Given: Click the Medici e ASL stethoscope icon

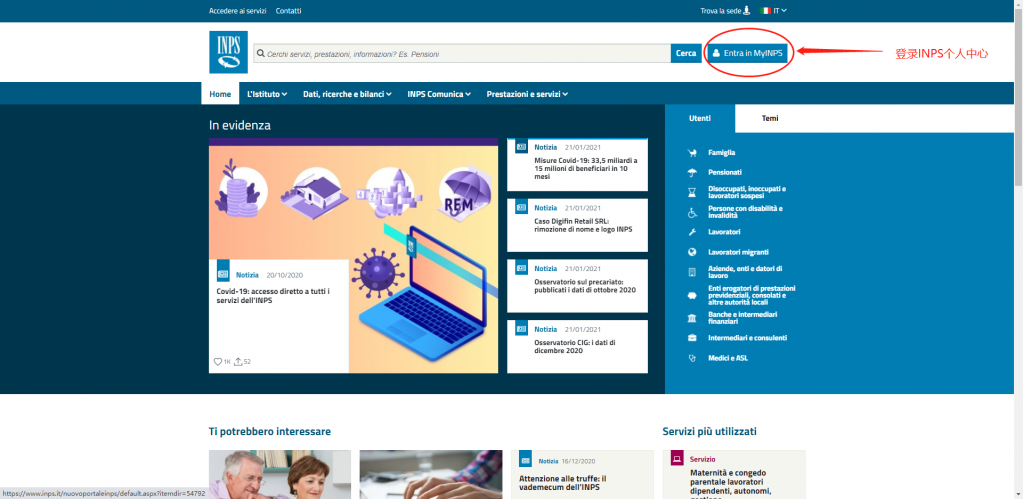Looking at the screenshot, I should 691,358.
